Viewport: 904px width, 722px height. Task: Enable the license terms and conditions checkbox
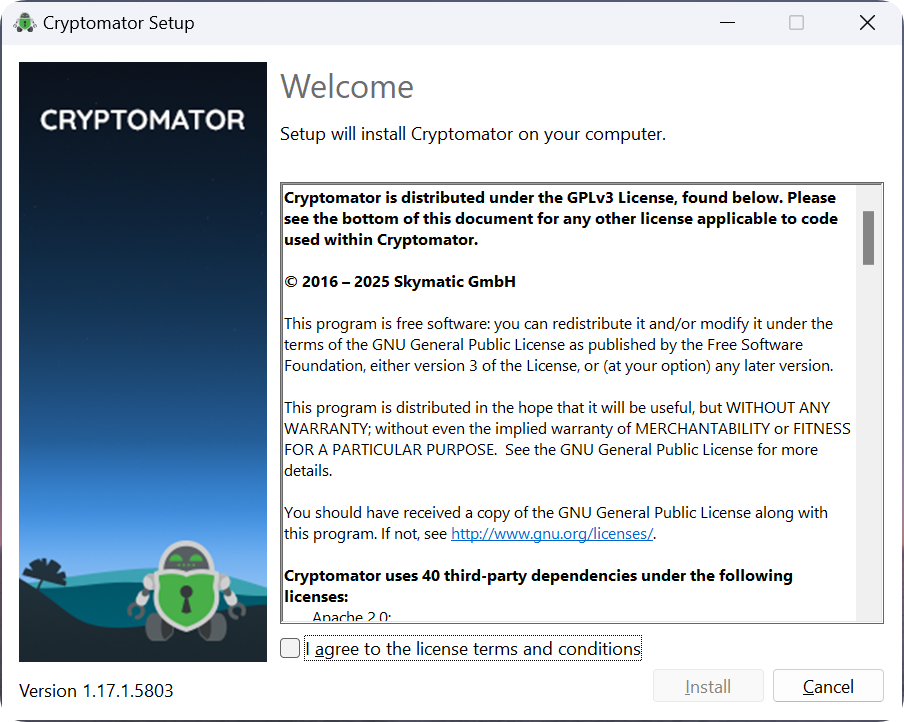pos(289,648)
